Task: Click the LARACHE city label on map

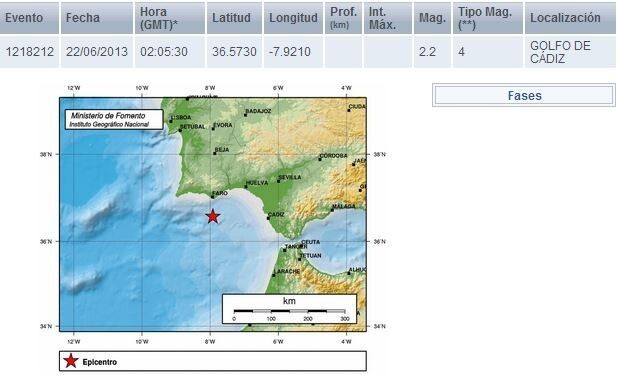Action: 287,271
